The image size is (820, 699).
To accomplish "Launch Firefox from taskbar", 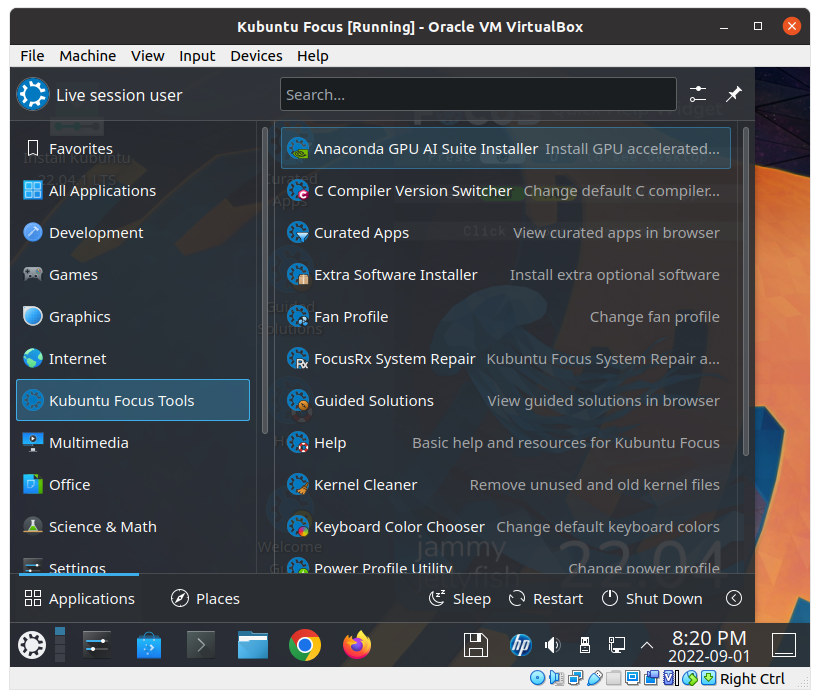I will tap(357, 645).
